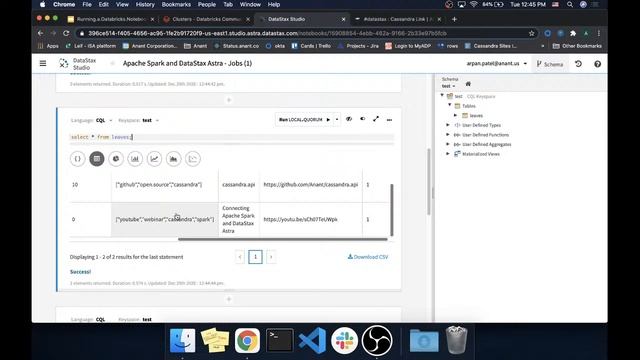Open the Chrome File menu
The height and width of the screenshot is (360, 640).
pyautogui.click(x=87, y=4)
